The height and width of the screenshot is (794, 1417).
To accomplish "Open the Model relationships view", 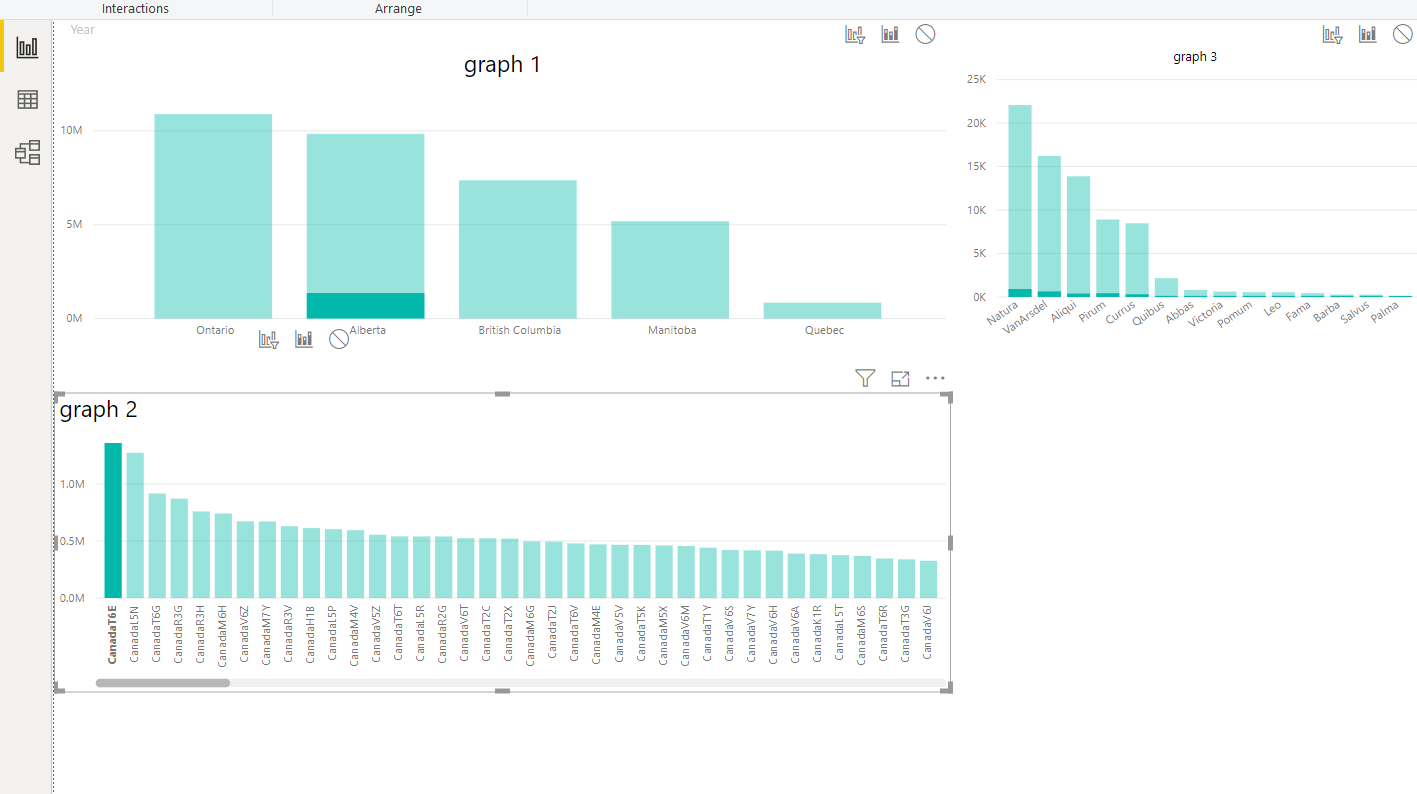I will point(28,152).
